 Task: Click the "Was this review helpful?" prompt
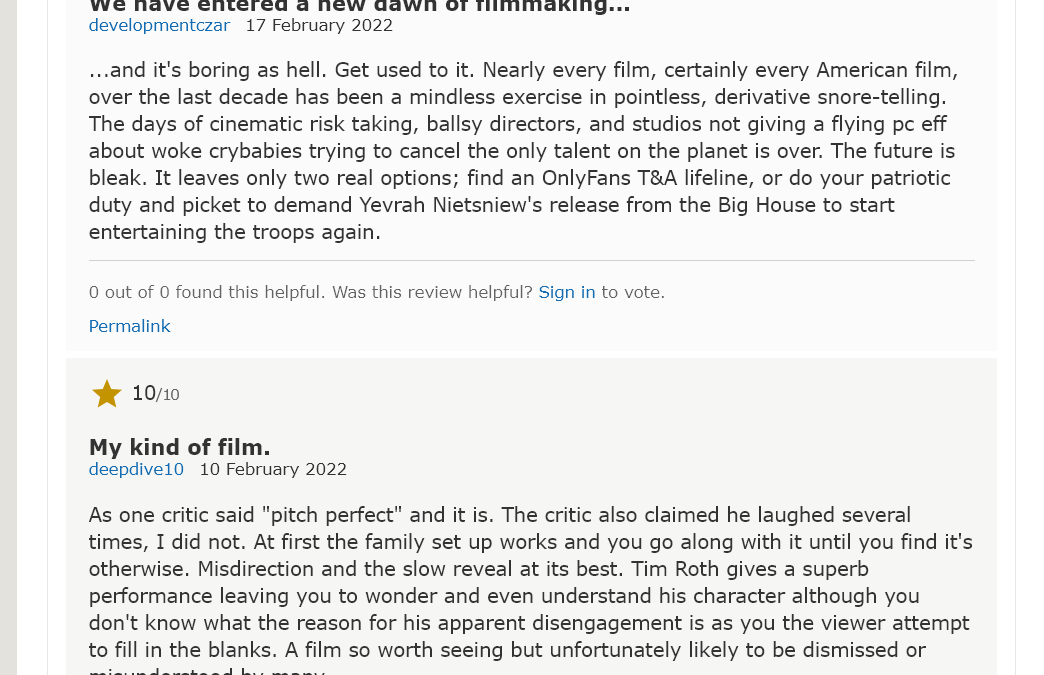click(432, 292)
